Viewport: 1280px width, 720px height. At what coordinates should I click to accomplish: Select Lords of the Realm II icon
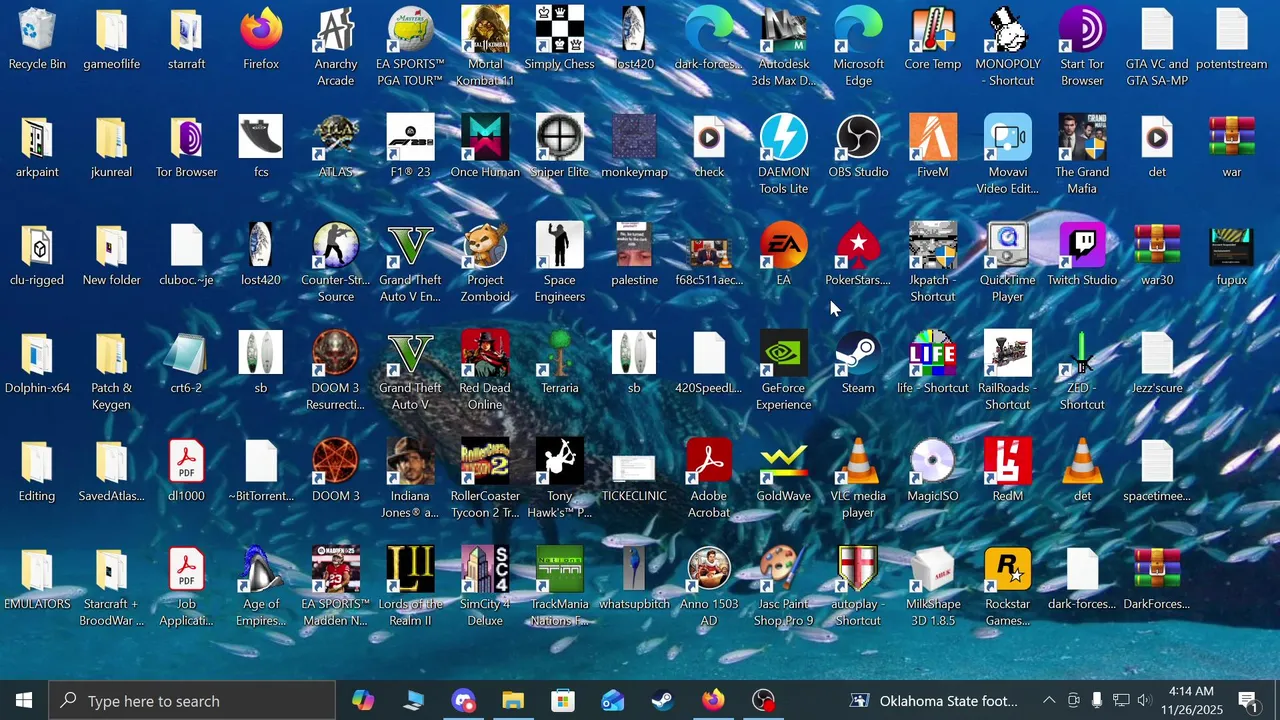click(x=410, y=588)
